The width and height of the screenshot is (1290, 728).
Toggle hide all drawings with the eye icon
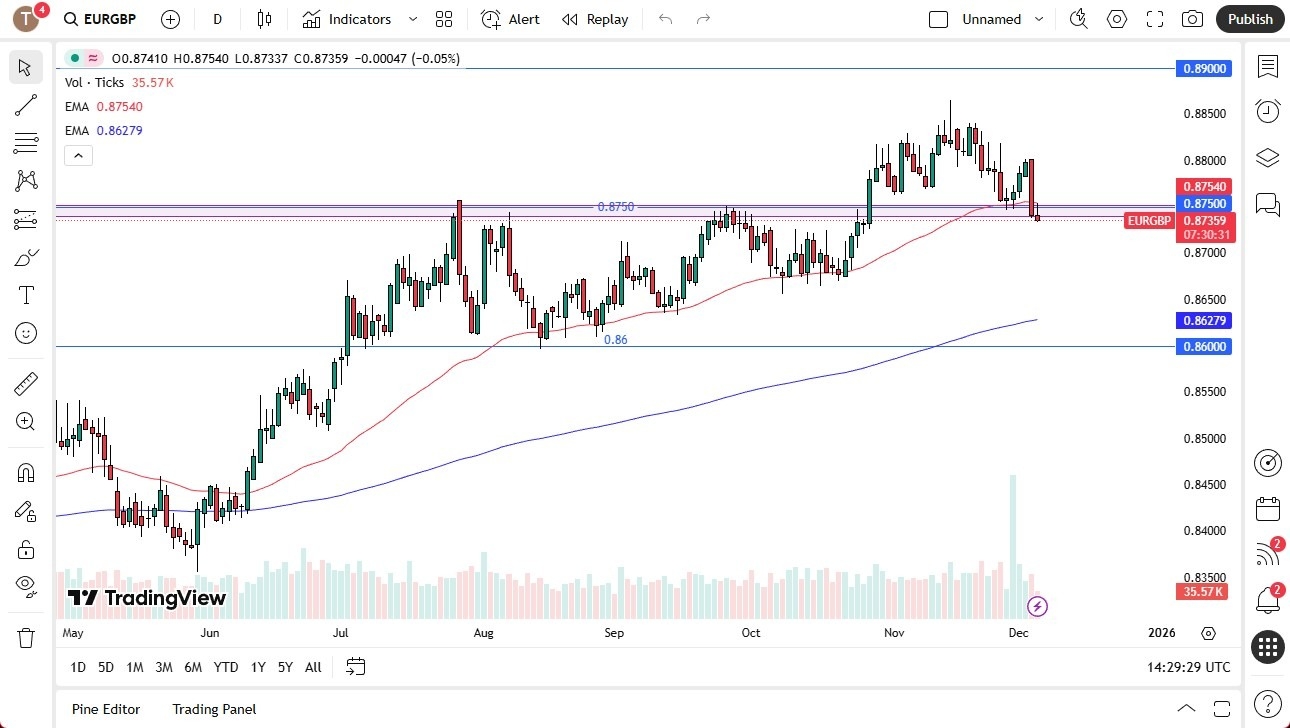(26, 585)
